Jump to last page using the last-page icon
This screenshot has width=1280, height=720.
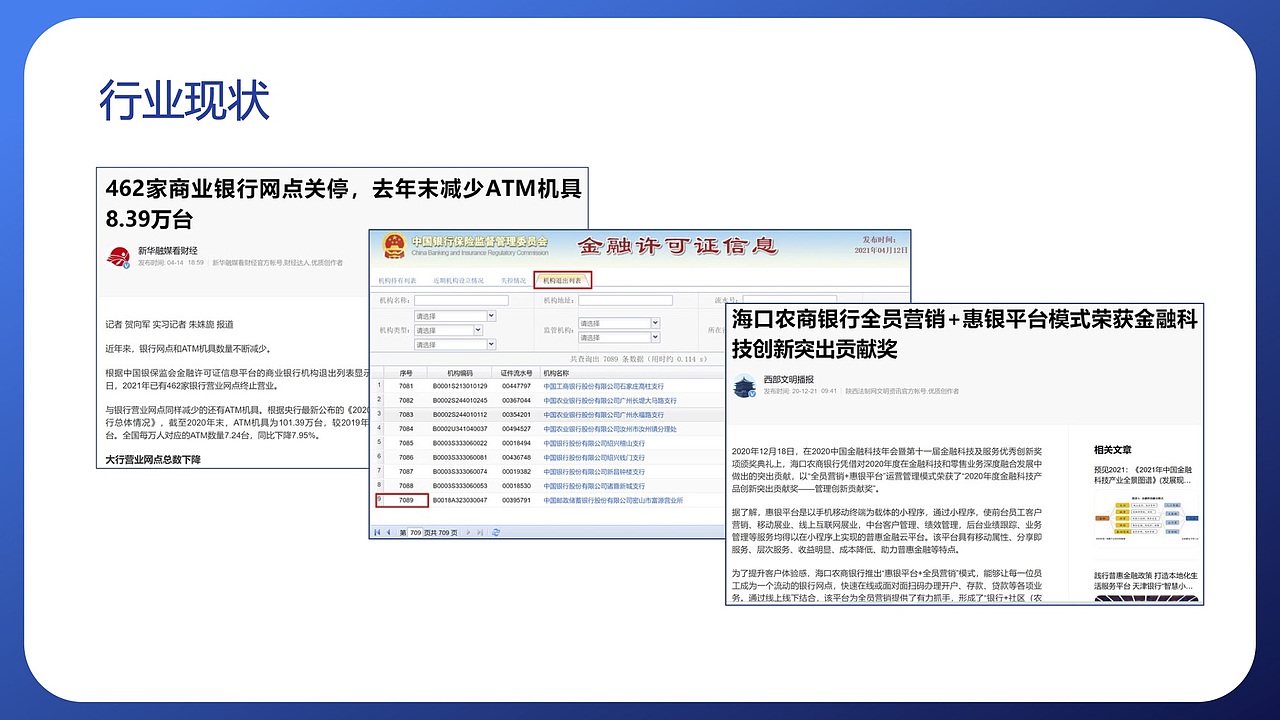[x=479, y=532]
